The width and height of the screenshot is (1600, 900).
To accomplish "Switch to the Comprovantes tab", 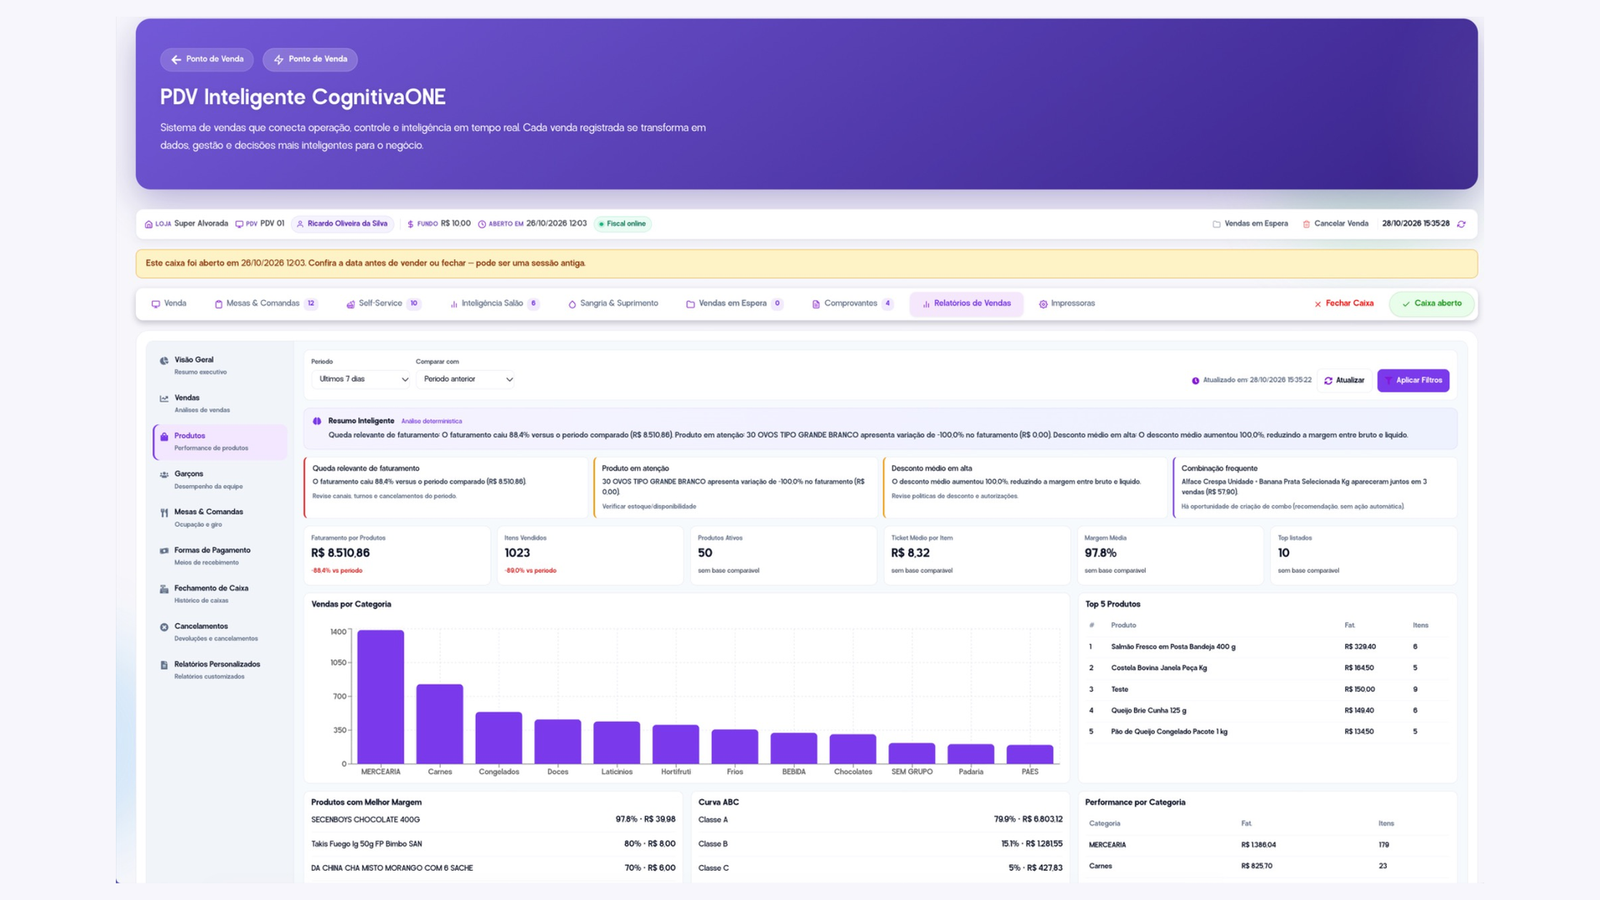I will (x=852, y=303).
